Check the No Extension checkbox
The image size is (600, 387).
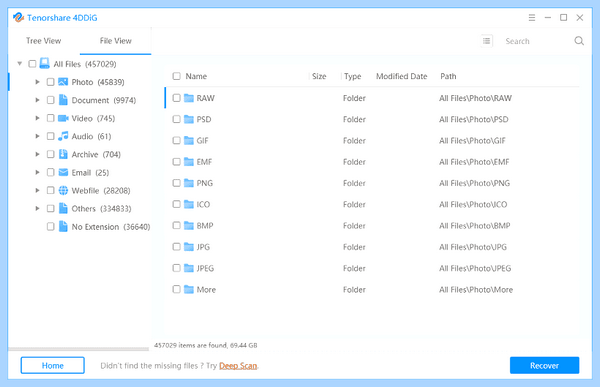[50, 226]
